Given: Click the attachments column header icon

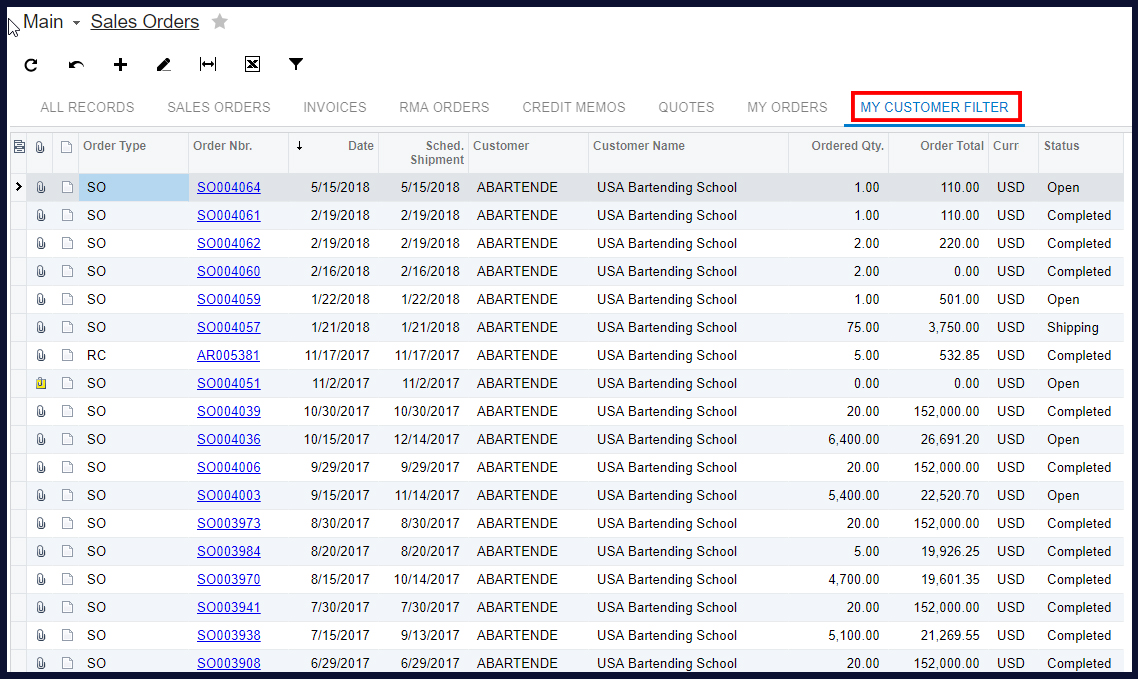Looking at the screenshot, I should 41,147.
